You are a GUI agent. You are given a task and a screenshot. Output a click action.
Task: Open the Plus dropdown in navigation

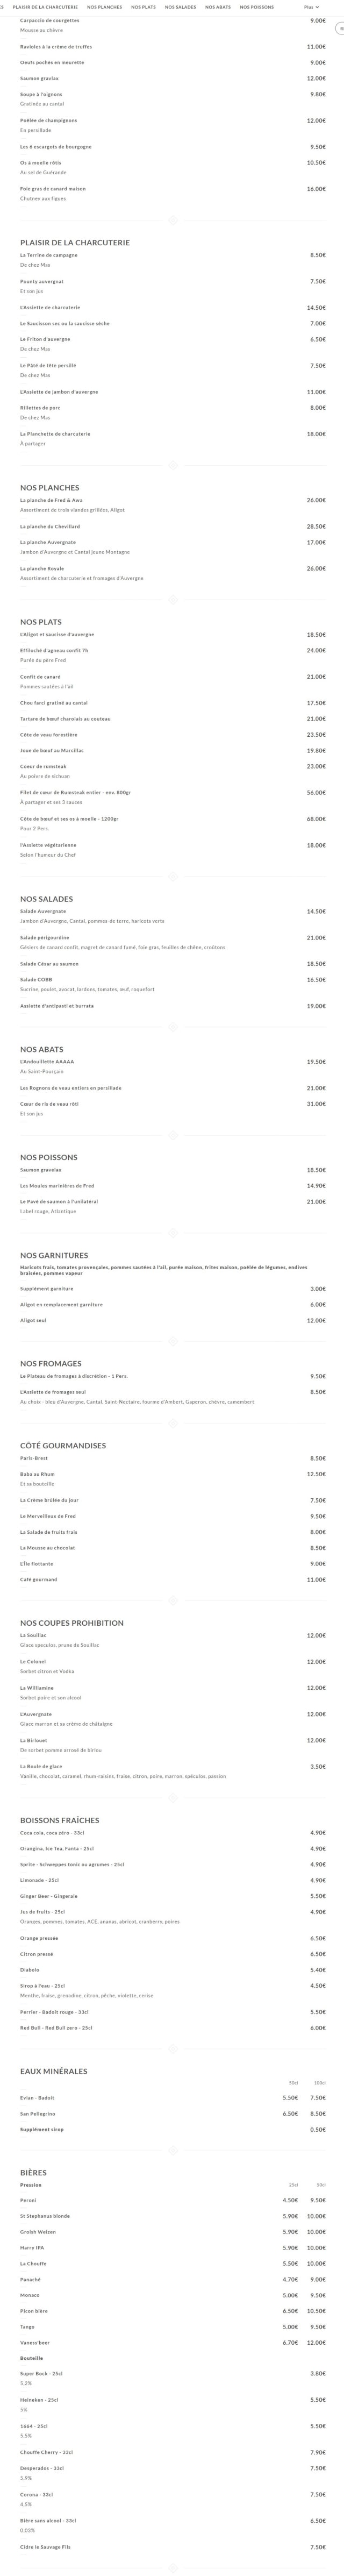coord(311,7)
